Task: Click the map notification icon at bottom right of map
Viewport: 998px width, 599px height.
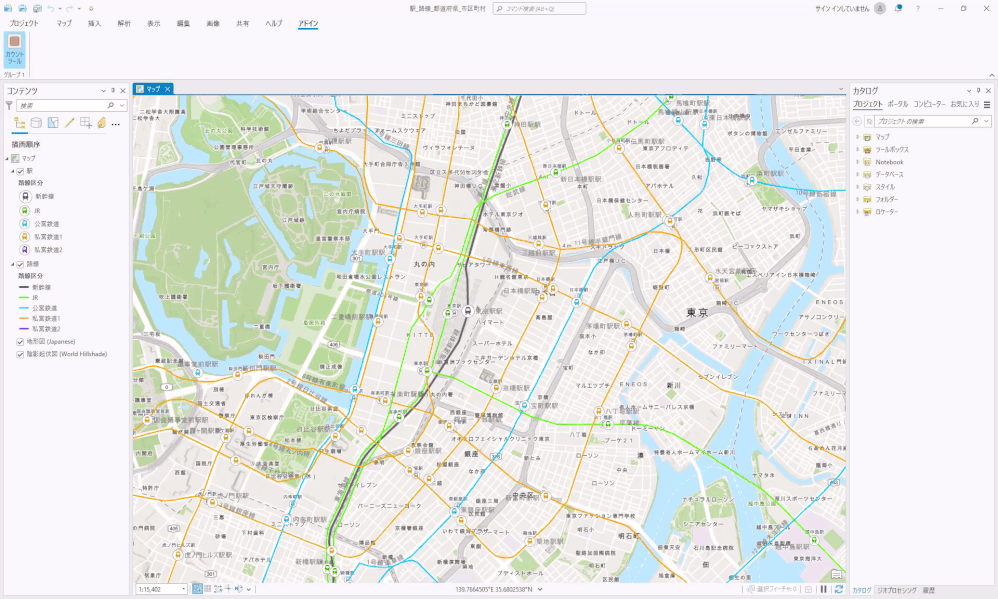Action: point(836,575)
